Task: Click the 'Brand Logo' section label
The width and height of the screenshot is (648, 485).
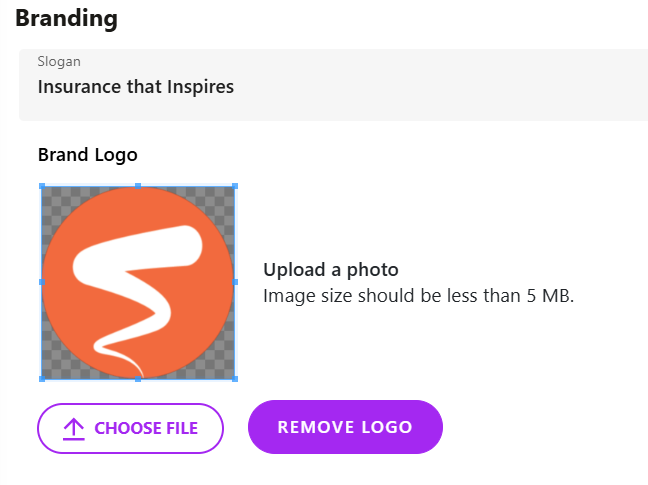Action: pos(88,155)
